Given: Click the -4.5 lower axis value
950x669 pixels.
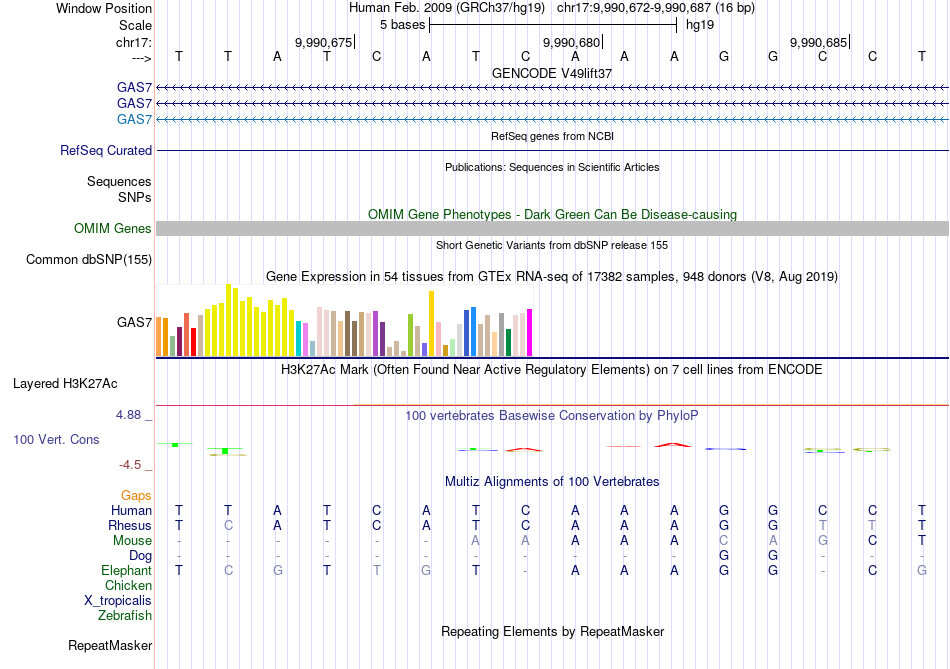Looking at the screenshot, I should (130, 465).
